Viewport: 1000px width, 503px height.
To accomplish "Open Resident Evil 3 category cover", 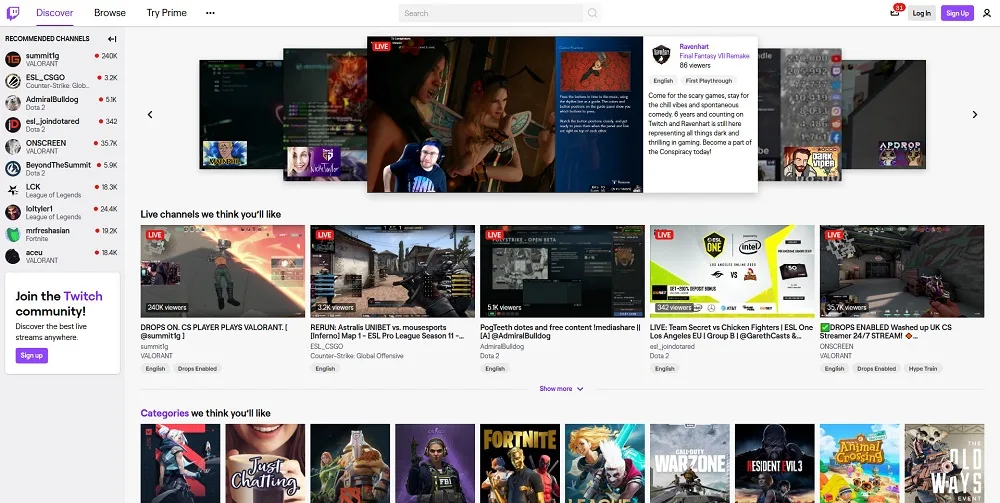I will pyautogui.click(x=775, y=463).
